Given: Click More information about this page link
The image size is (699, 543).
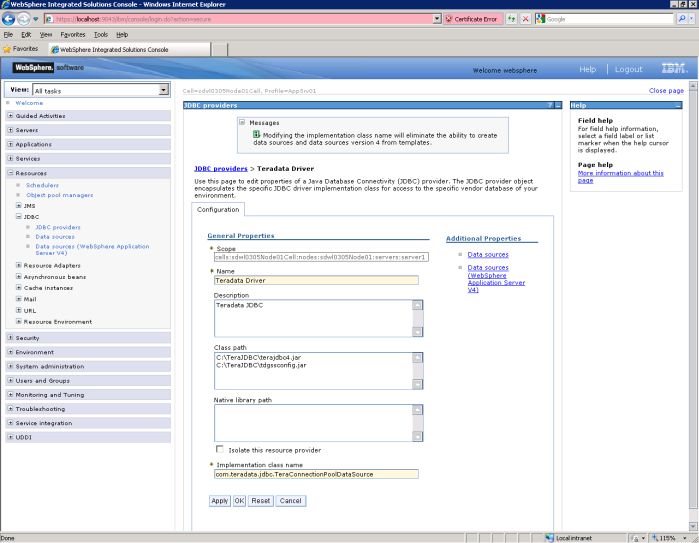Looking at the screenshot, I should coord(620,177).
